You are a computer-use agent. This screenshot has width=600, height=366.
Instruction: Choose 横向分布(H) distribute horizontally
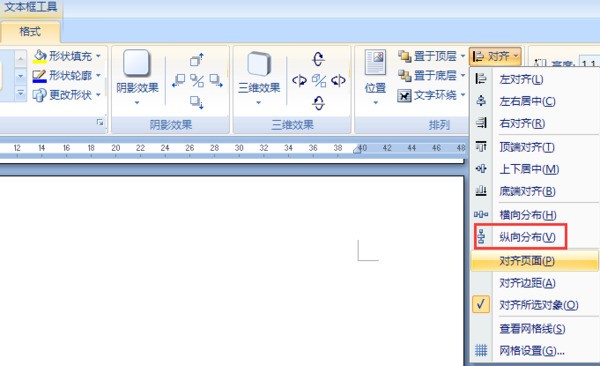(x=535, y=214)
